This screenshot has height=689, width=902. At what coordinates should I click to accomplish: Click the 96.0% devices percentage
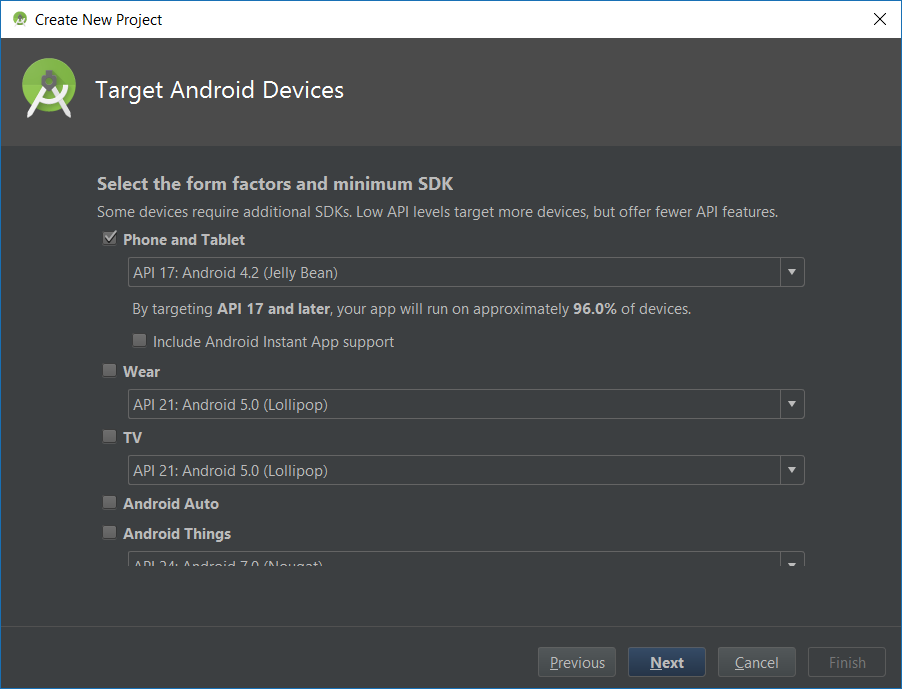595,309
